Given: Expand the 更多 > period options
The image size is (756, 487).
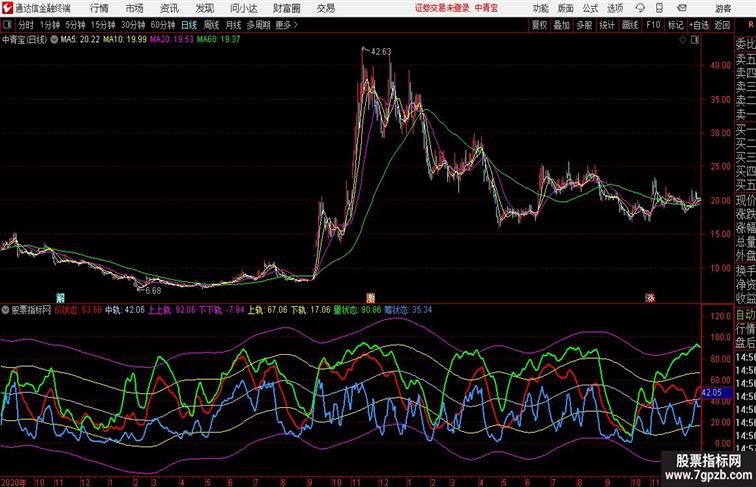Looking at the screenshot, I should (x=286, y=25).
